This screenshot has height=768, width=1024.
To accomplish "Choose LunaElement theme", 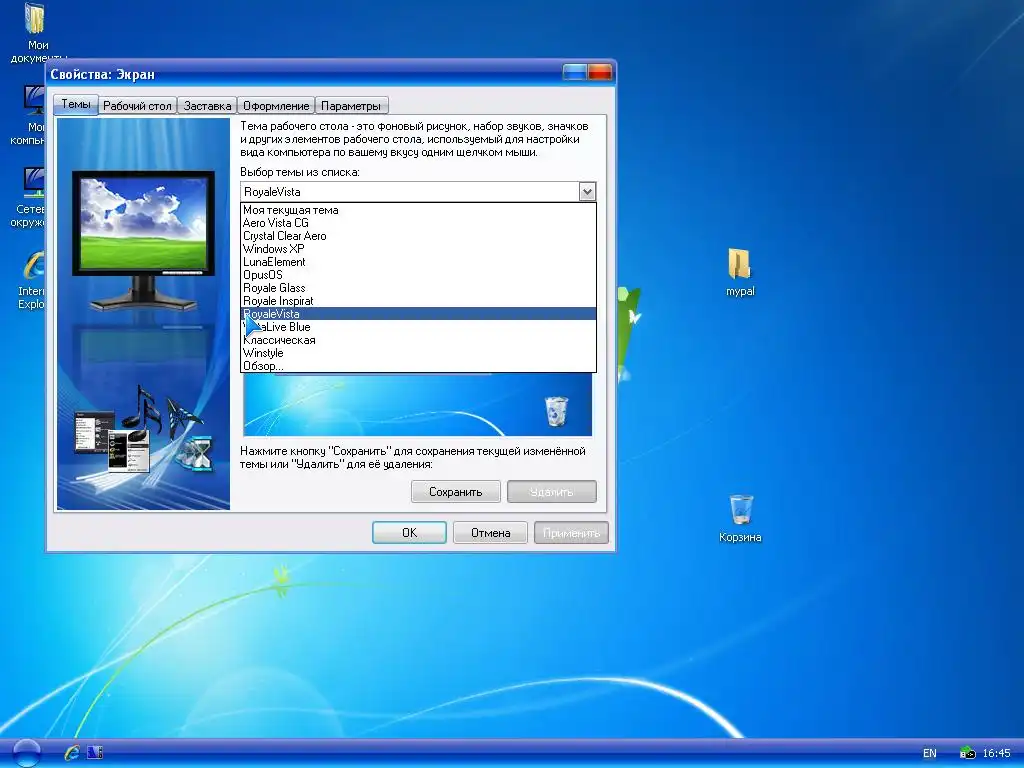I will (x=419, y=263).
